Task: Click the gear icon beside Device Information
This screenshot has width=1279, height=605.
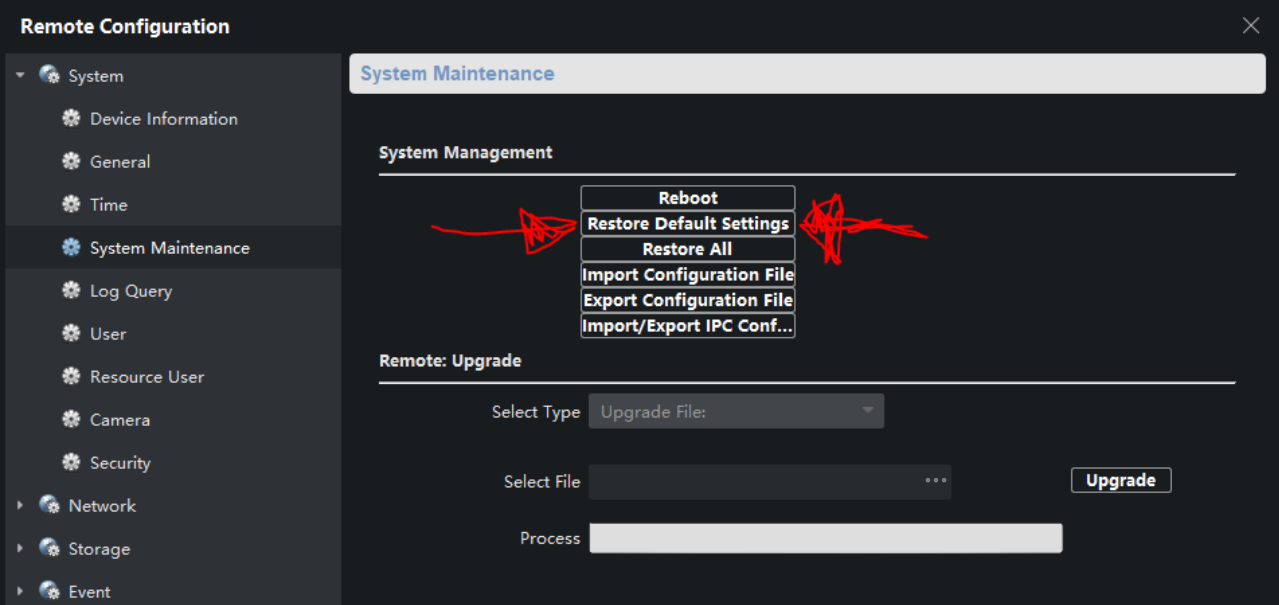Action: click(71, 119)
